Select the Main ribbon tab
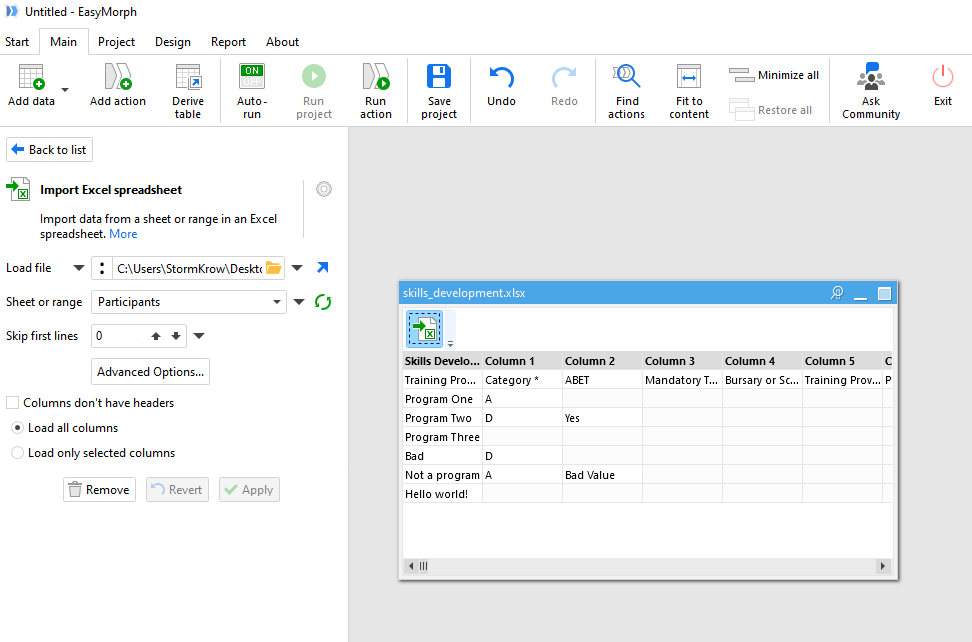 click(63, 42)
